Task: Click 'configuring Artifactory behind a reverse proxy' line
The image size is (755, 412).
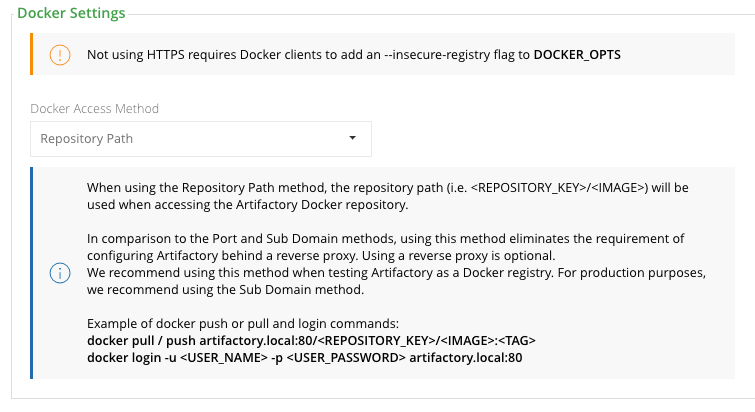Action: [x=321, y=256]
